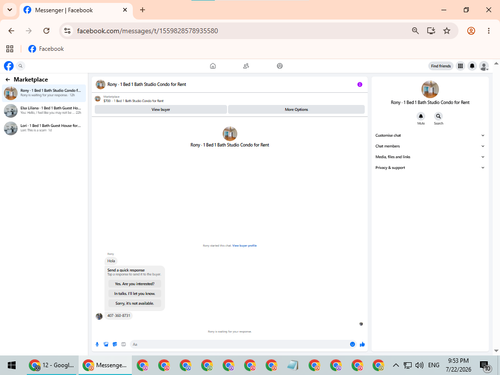The width and height of the screenshot is (500, 375).
Task: Click the facebook.com address bar URL
Action: click(x=147, y=31)
